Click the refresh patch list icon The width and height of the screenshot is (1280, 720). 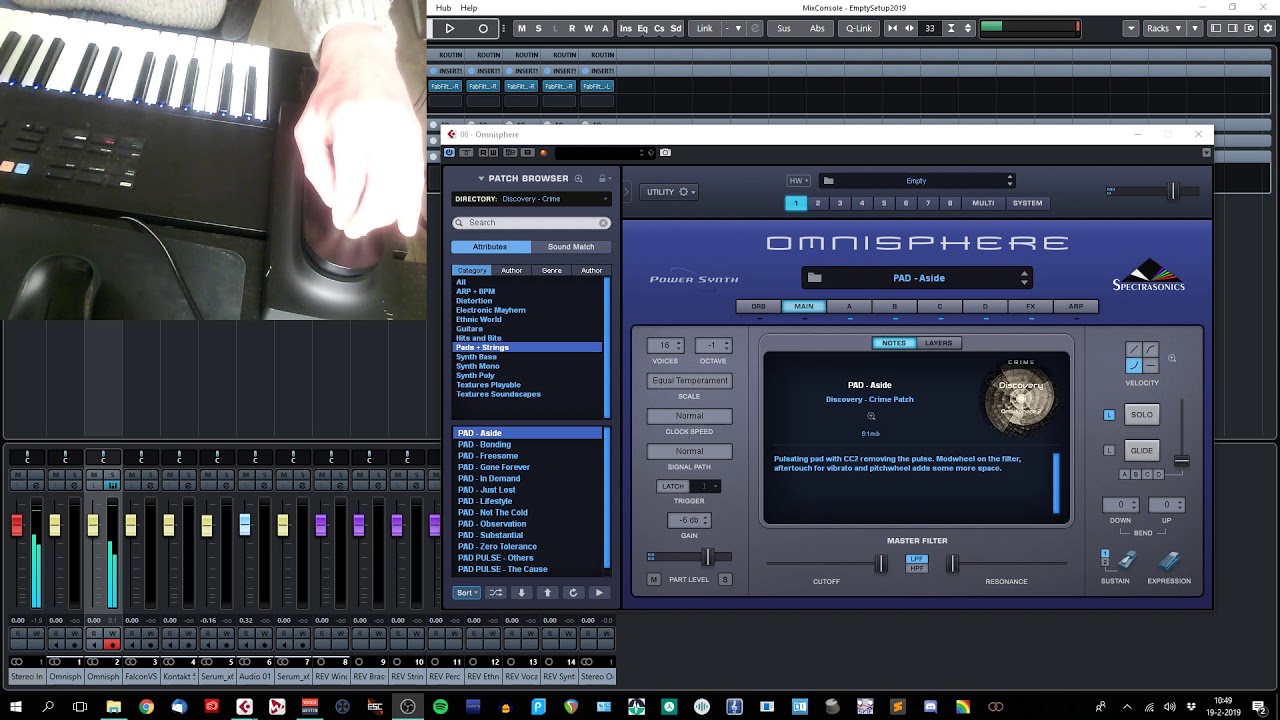573,593
